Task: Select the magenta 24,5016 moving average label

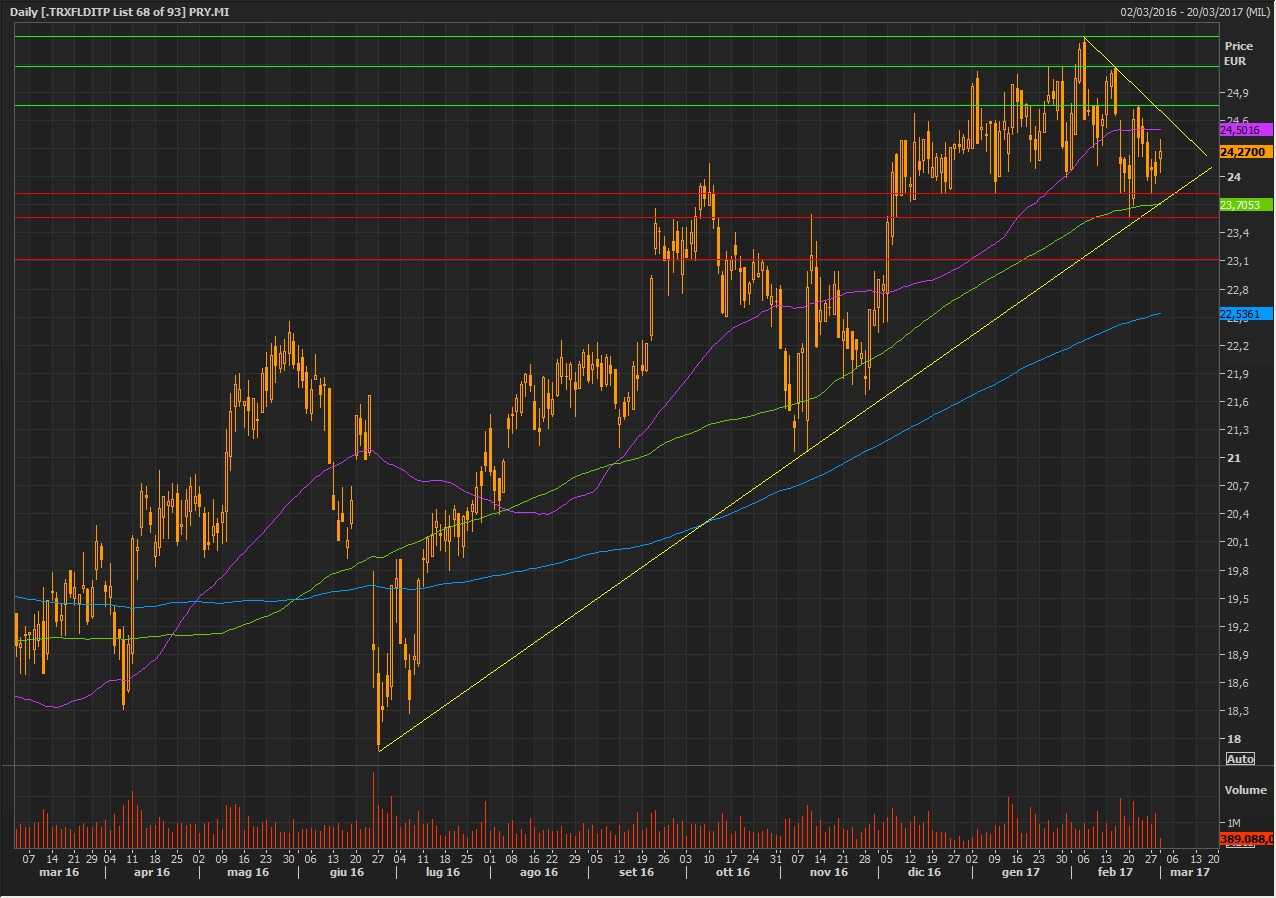Action: 1245,130
